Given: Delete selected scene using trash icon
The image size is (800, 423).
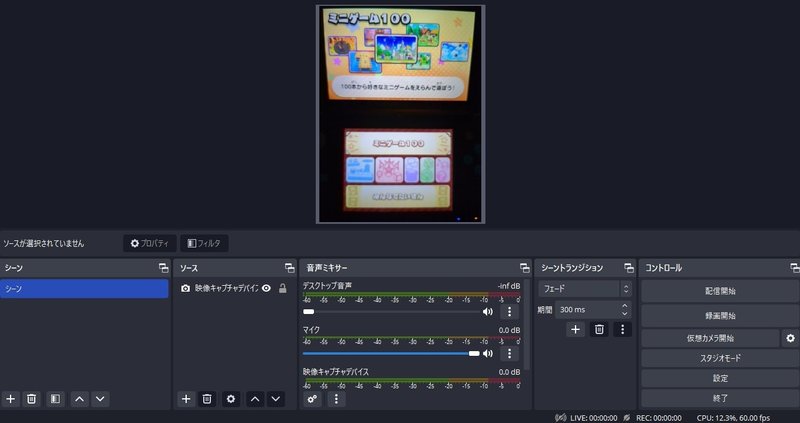Looking at the screenshot, I should (31, 399).
